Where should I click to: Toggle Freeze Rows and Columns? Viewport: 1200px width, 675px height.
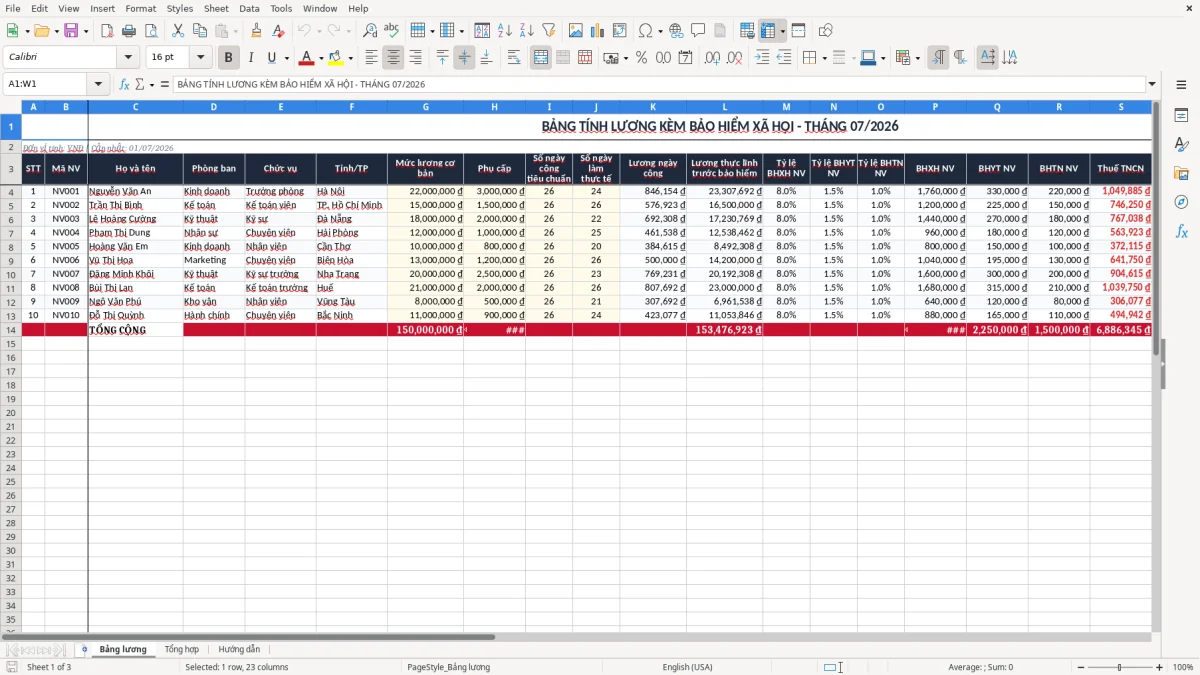(768, 31)
